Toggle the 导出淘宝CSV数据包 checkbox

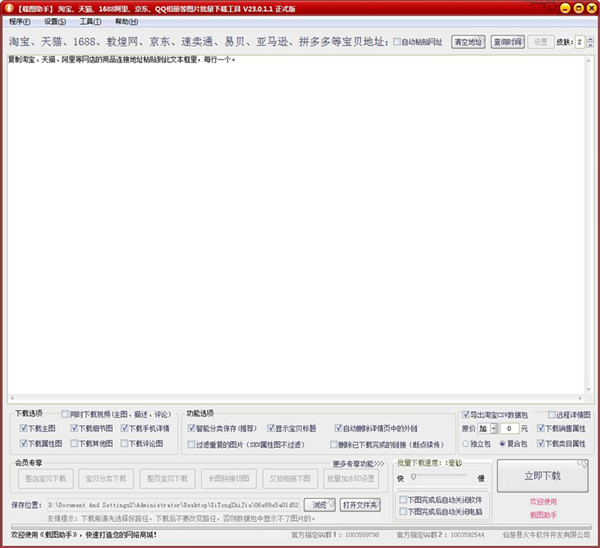pyautogui.click(x=466, y=414)
